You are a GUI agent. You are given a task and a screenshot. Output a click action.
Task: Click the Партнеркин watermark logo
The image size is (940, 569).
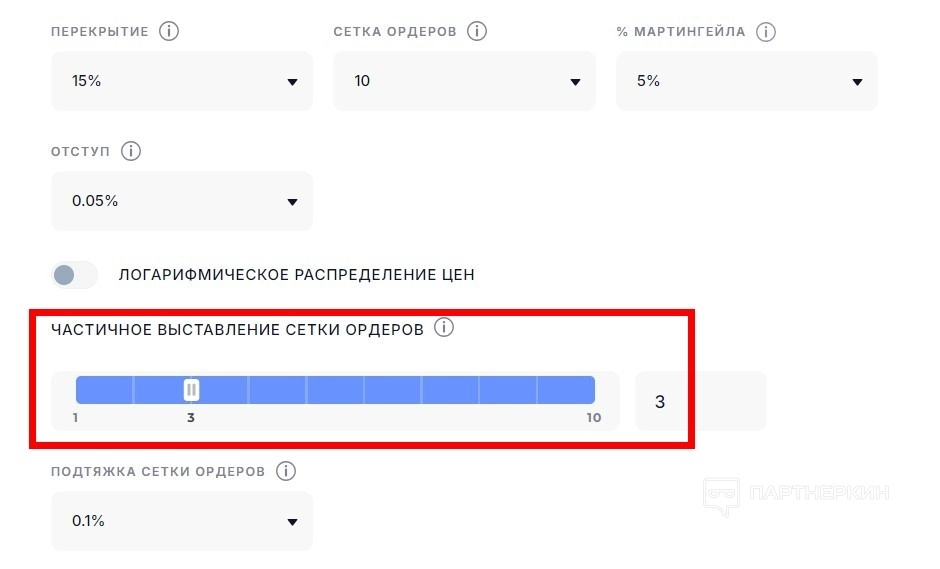(x=796, y=494)
